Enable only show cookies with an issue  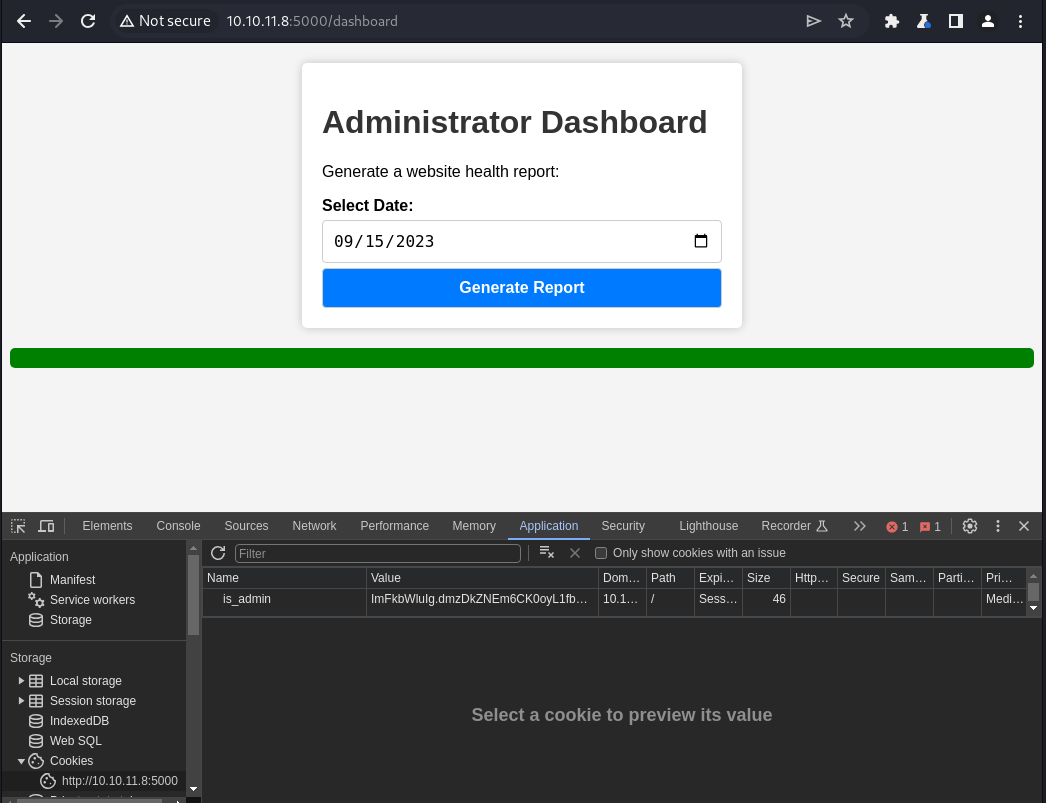point(601,552)
